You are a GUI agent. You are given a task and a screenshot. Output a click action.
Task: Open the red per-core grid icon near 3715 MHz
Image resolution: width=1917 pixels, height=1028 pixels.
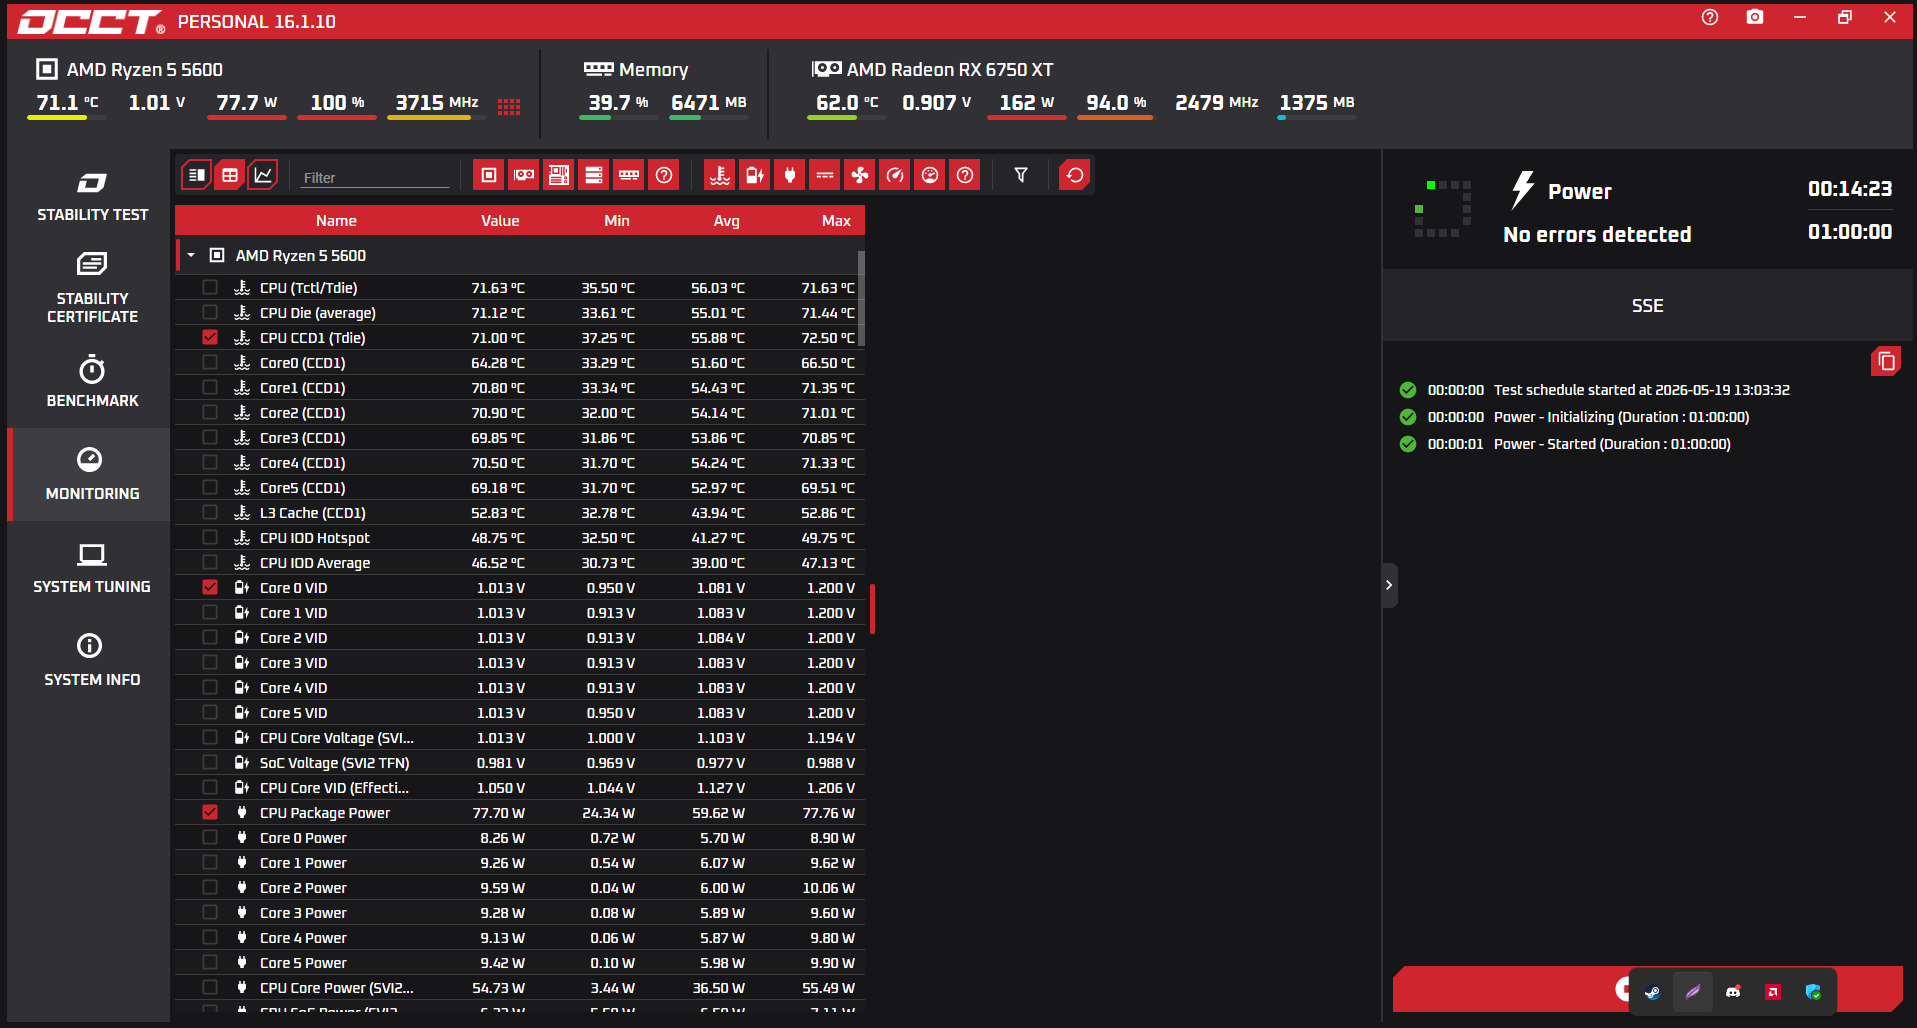coord(509,107)
